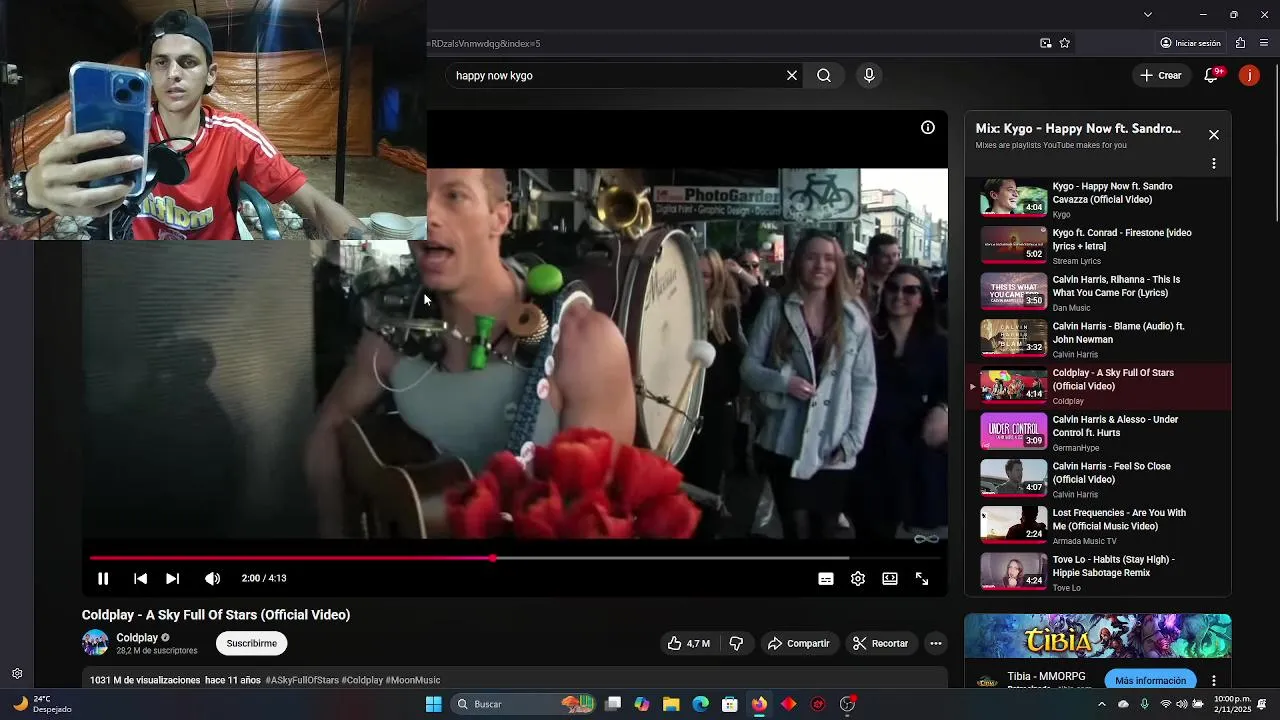This screenshot has height=720, width=1280.
Task: Open the Tibia banner advertisement image
Action: pyautogui.click(x=1097, y=636)
